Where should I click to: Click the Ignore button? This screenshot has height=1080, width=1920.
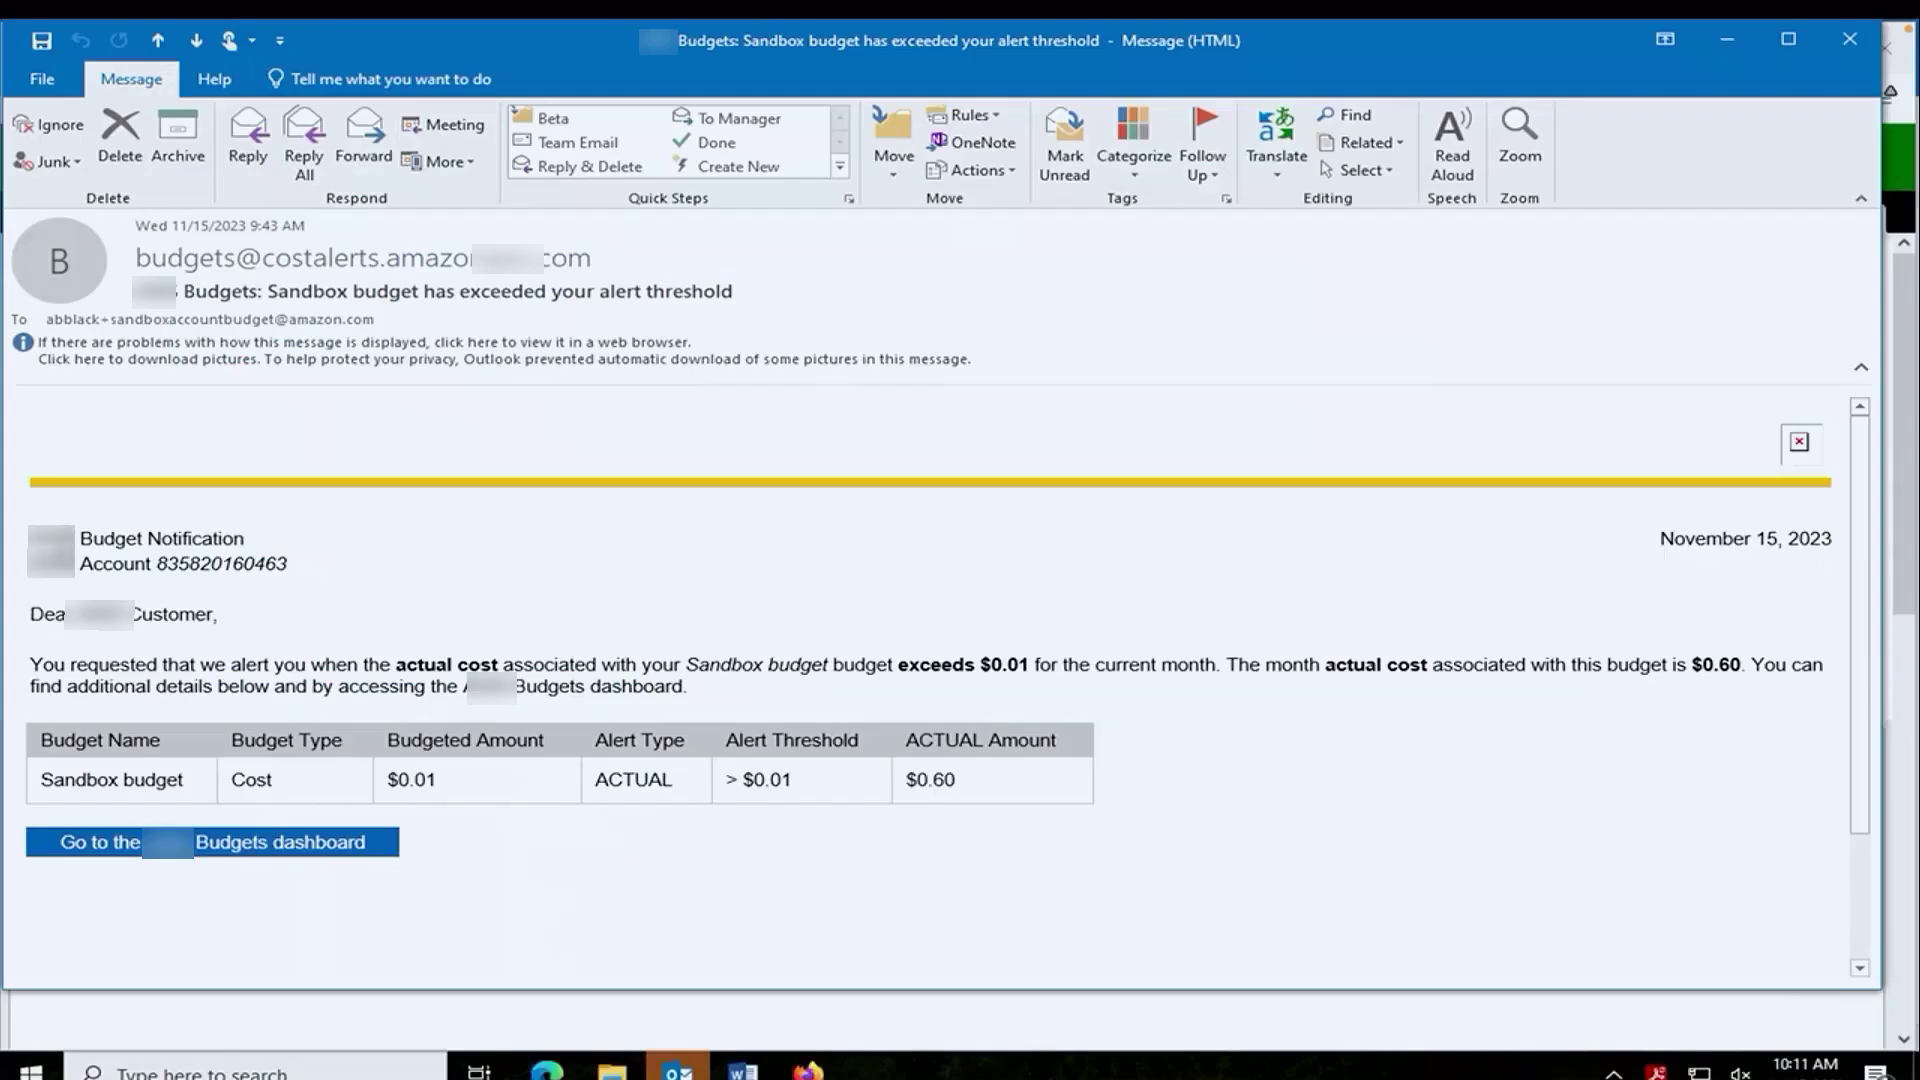(x=48, y=125)
